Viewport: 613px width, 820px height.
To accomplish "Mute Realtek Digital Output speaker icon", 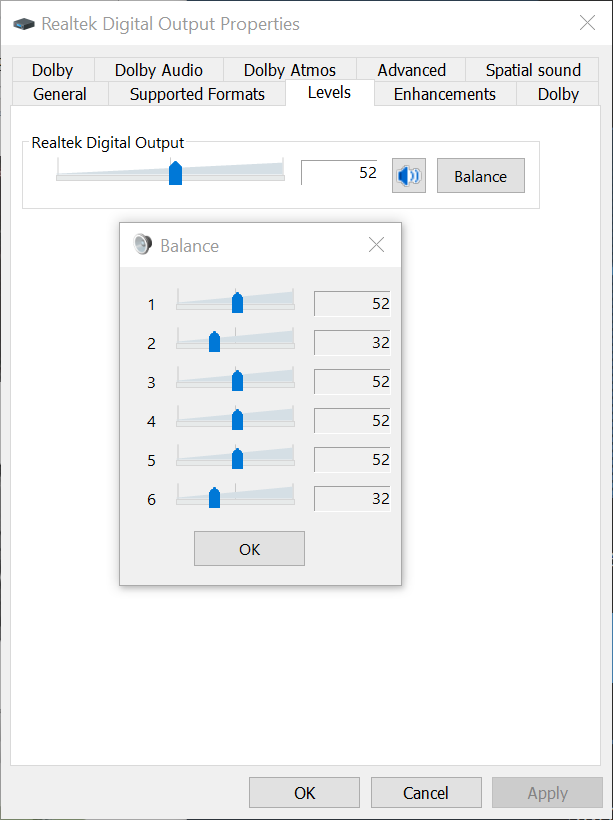I will click(x=408, y=176).
